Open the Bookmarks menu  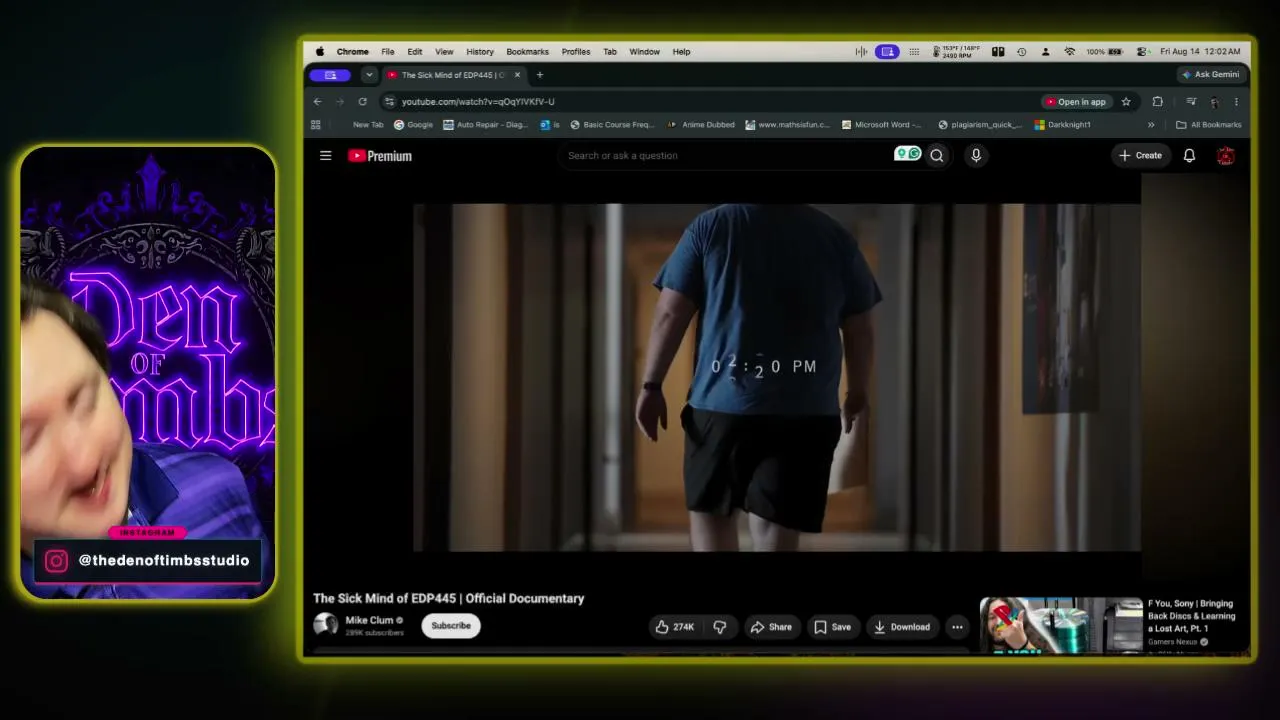[527, 52]
